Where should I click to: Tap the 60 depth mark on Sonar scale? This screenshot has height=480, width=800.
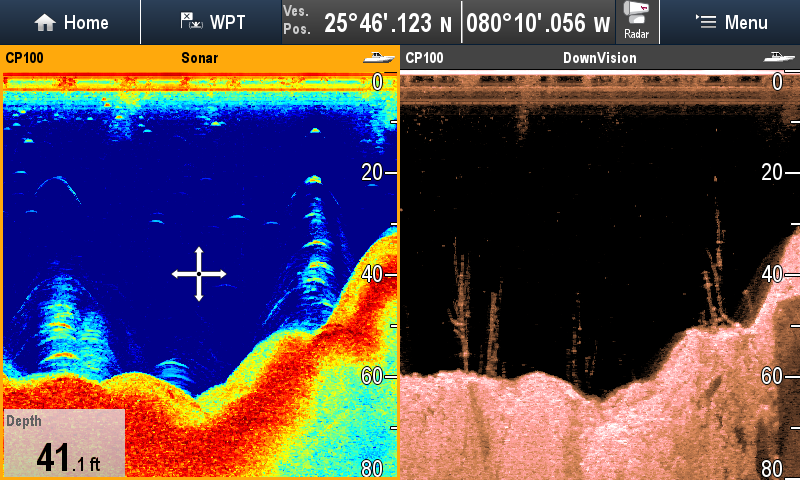[372, 376]
